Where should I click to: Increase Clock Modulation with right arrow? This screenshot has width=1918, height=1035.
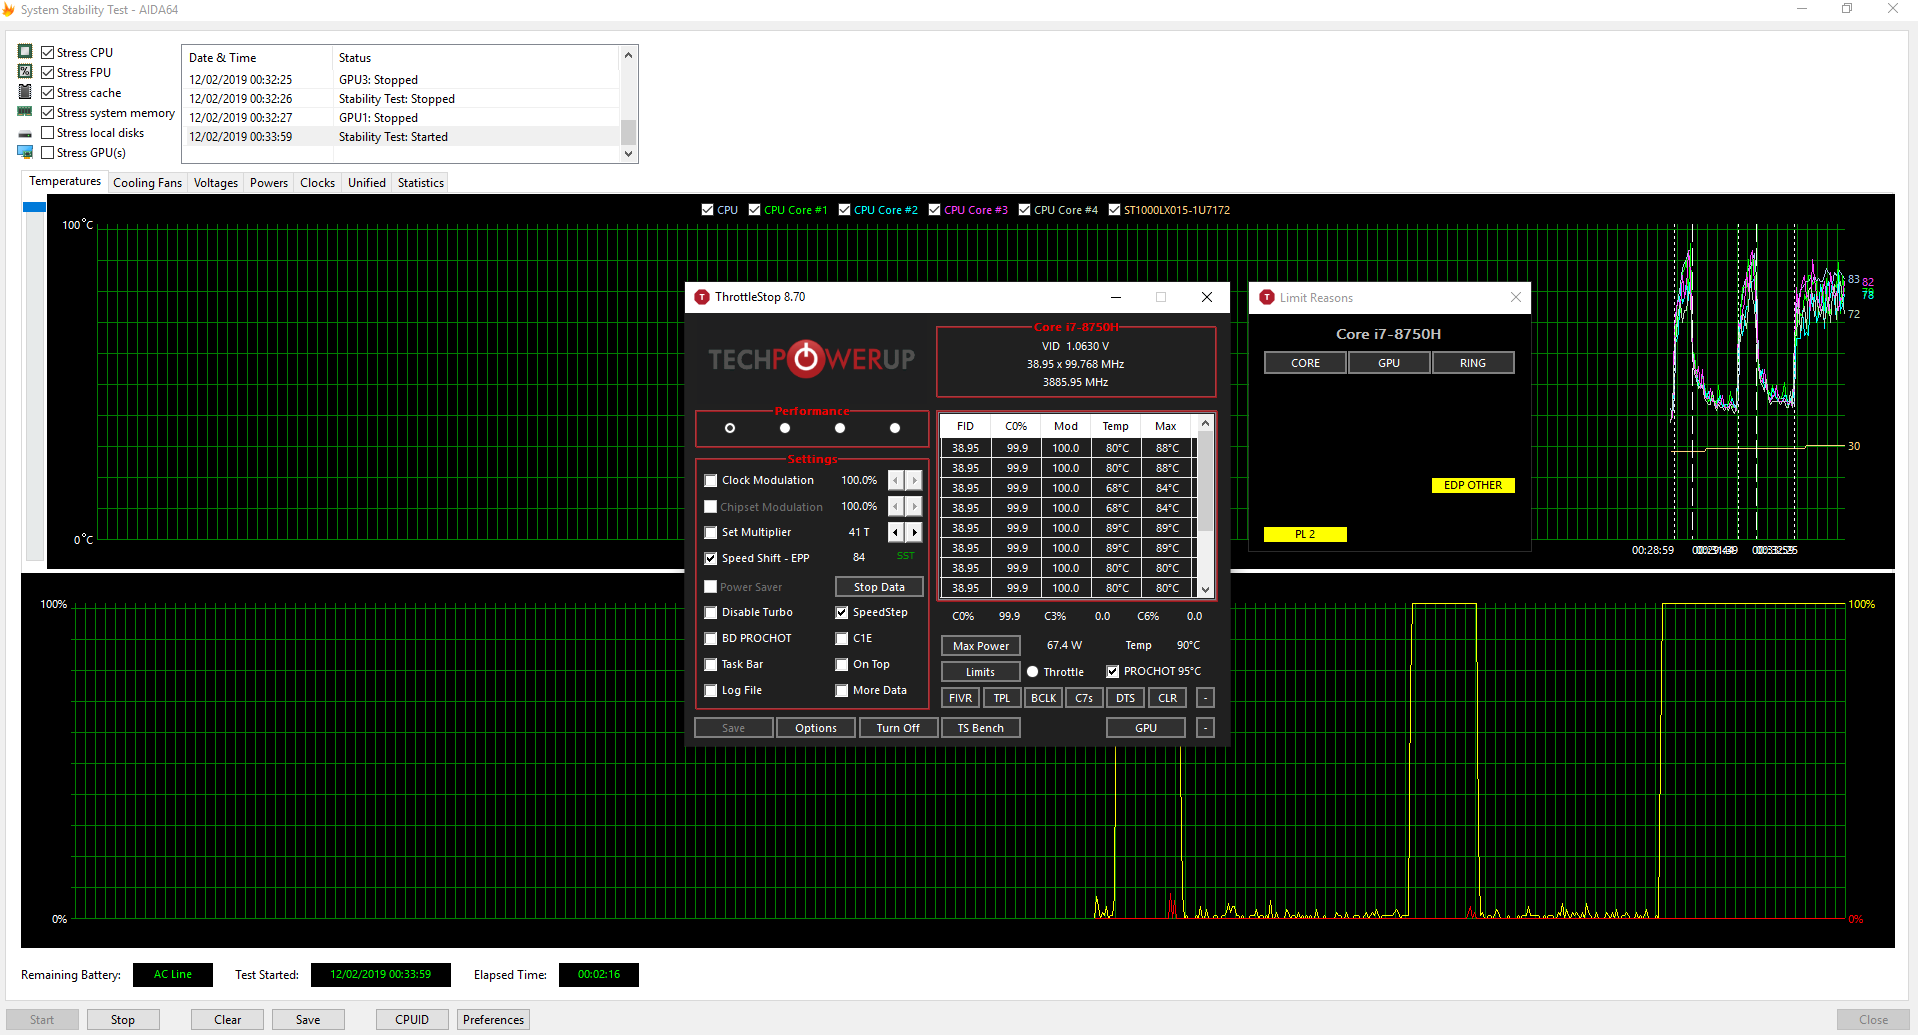pyautogui.click(x=914, y=480)
